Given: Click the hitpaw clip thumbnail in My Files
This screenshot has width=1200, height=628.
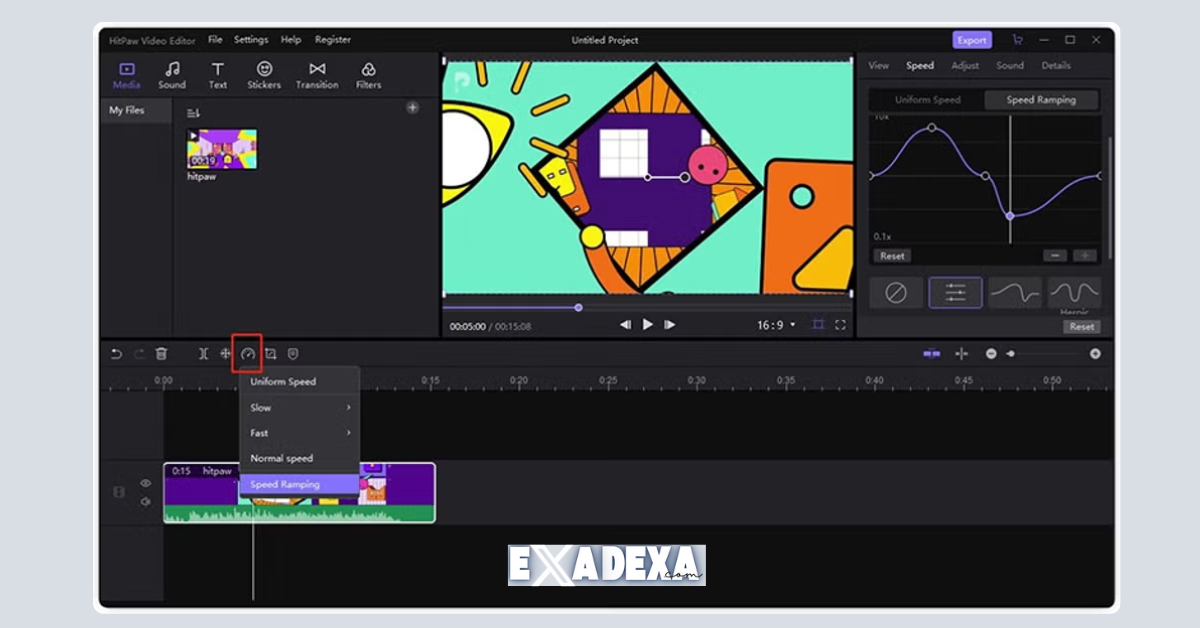Looking at the screenshot, I should [220, 150].
